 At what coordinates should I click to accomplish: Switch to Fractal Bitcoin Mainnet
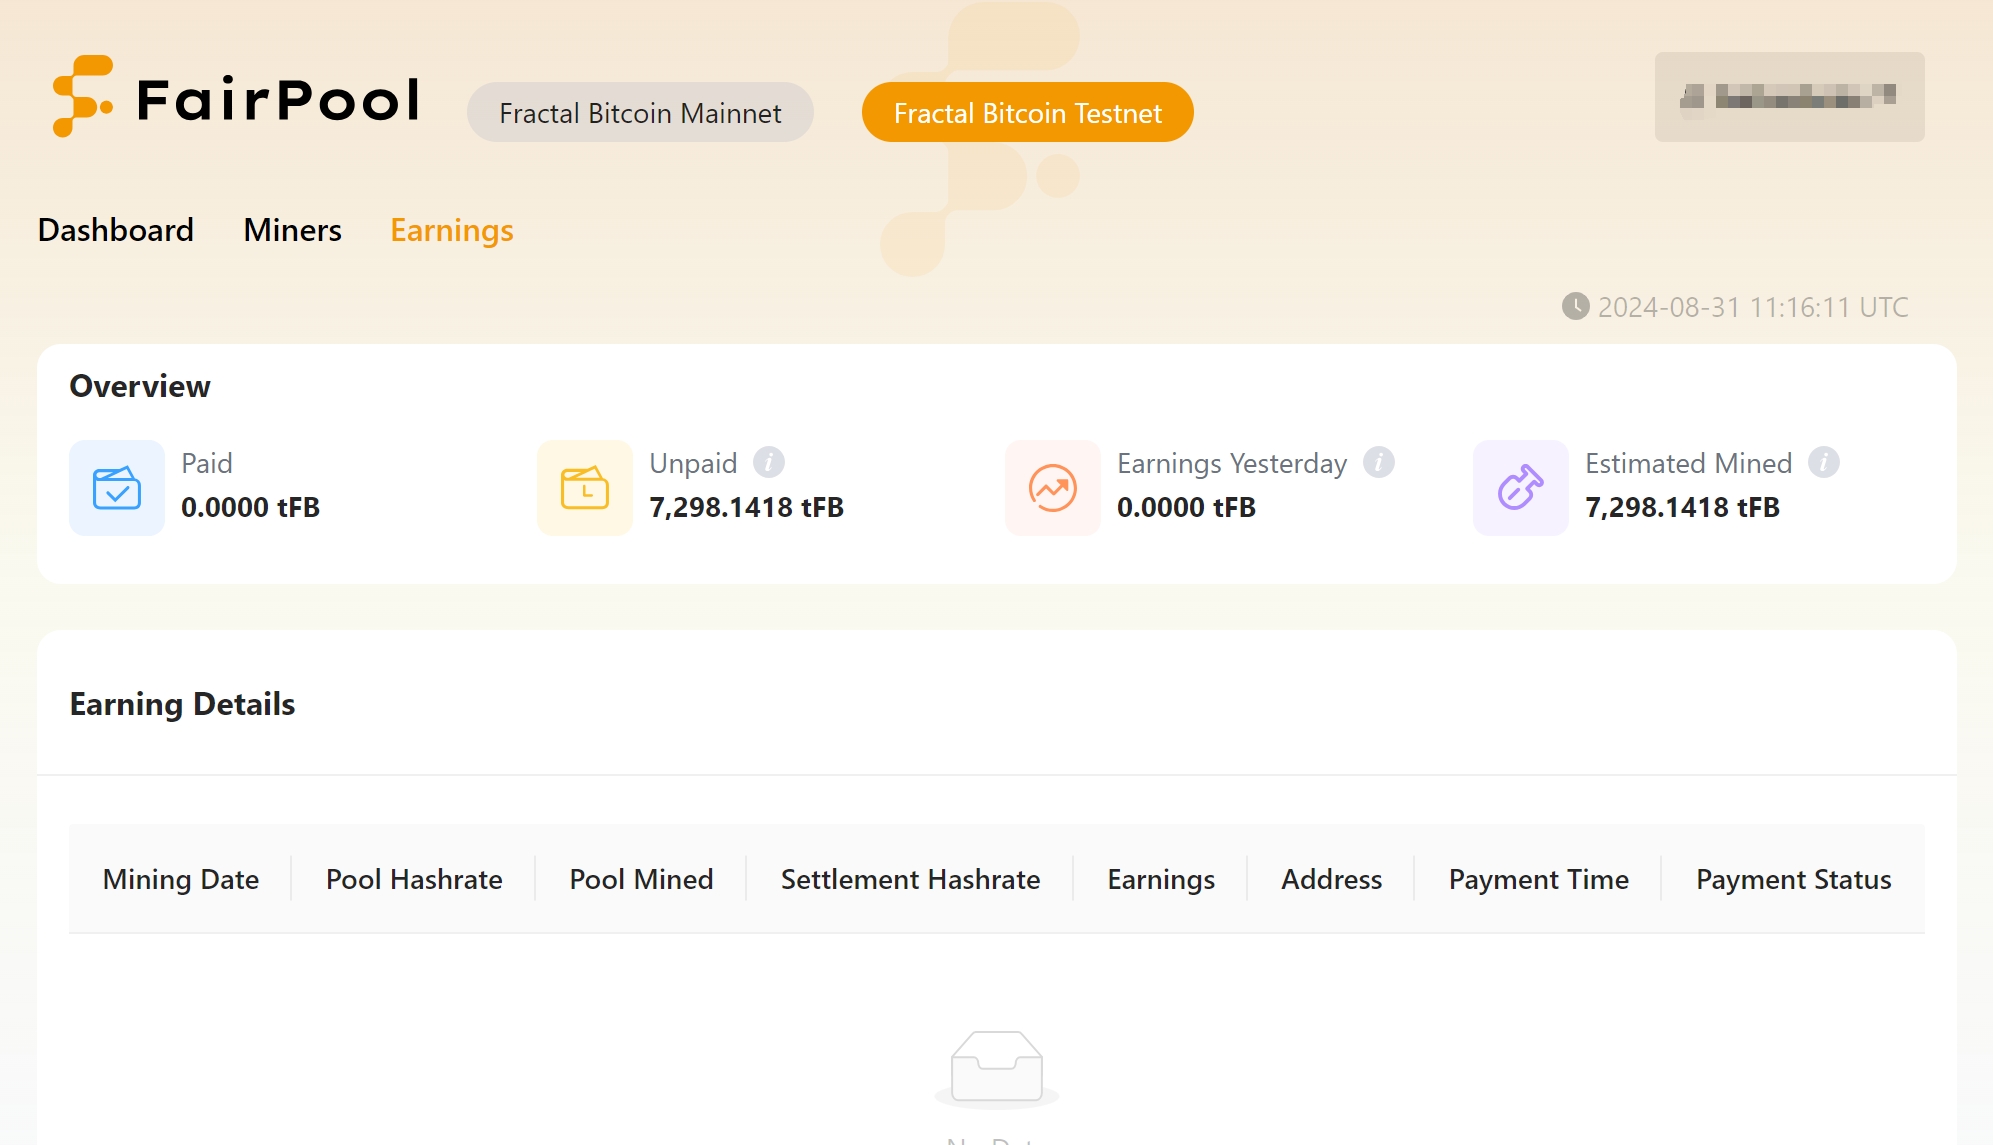click(x=640, y=113)
